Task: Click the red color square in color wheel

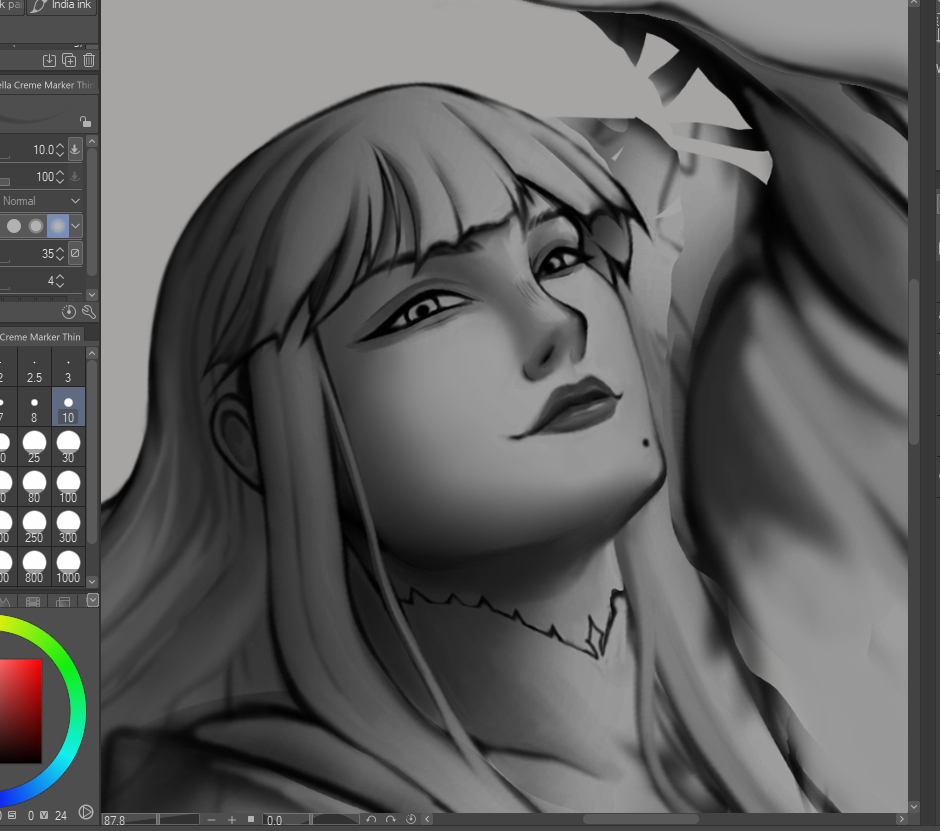Action: [x=21, y=710]
